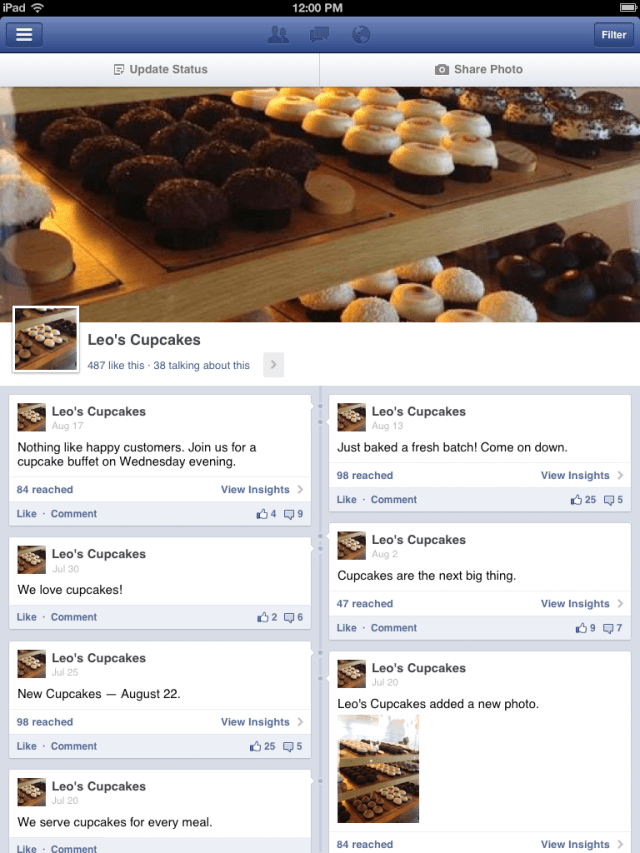Screen dimensions: 640x853
Task: Tap the camera Share Photo icon
Action: 441,69
